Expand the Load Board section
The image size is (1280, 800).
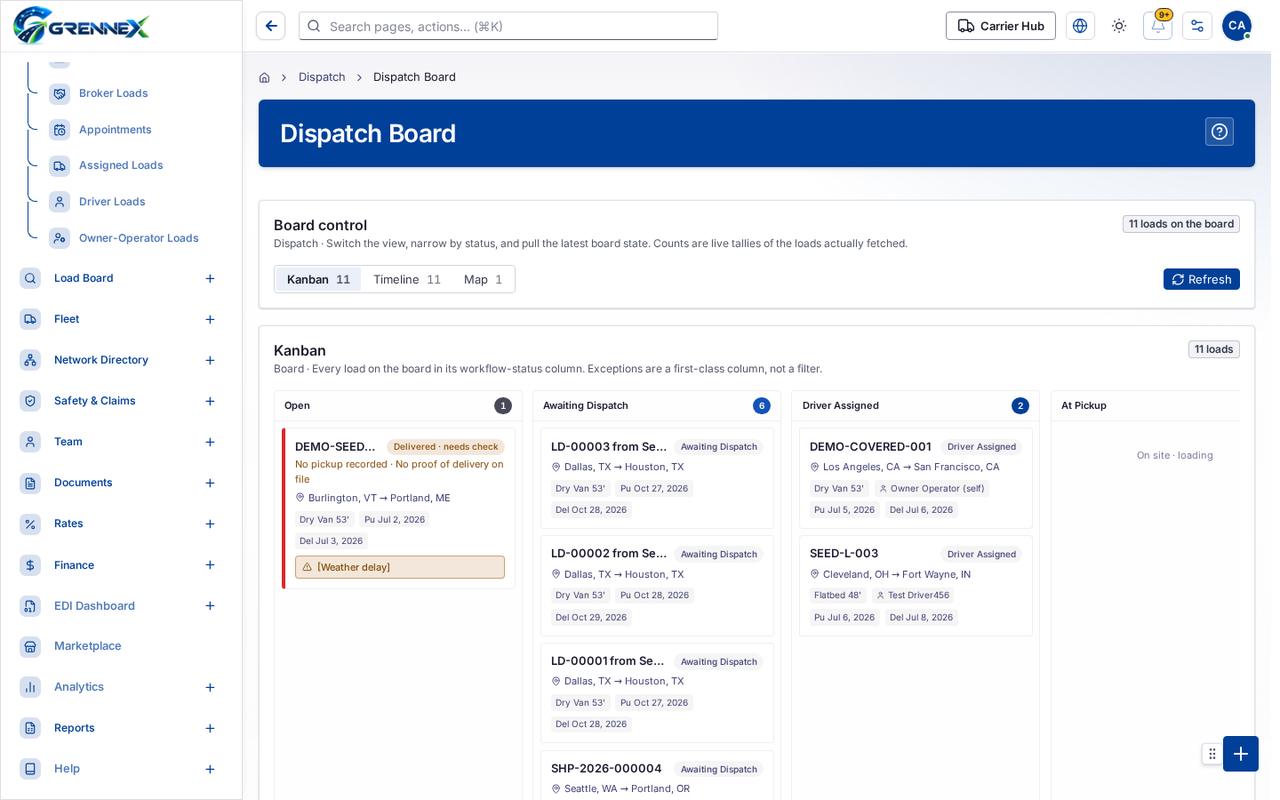point(210,279)
